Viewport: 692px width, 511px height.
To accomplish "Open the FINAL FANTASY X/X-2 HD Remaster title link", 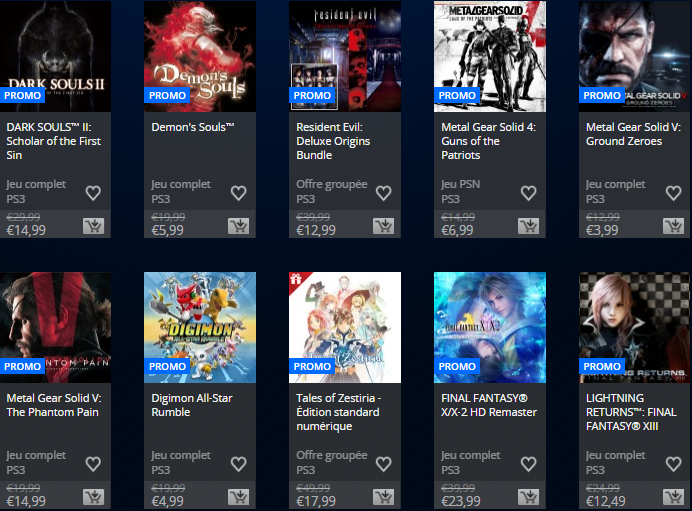I will coord(489,405).
